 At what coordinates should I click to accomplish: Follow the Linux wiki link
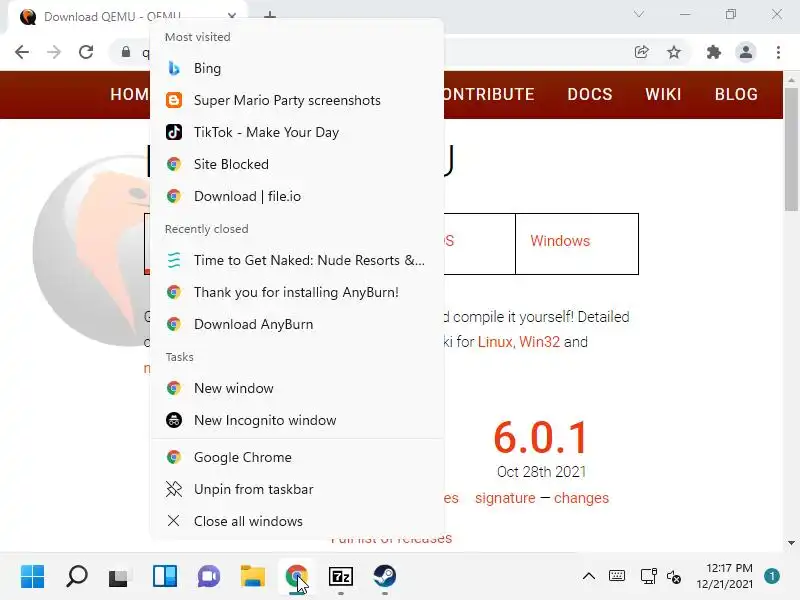[x=494, y=342]
